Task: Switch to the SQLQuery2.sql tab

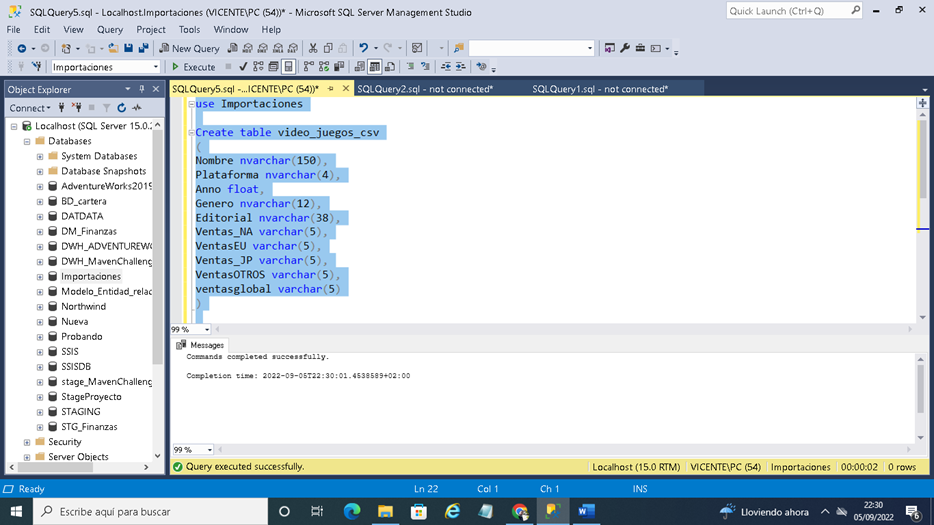Action: (x=424, y=89)
